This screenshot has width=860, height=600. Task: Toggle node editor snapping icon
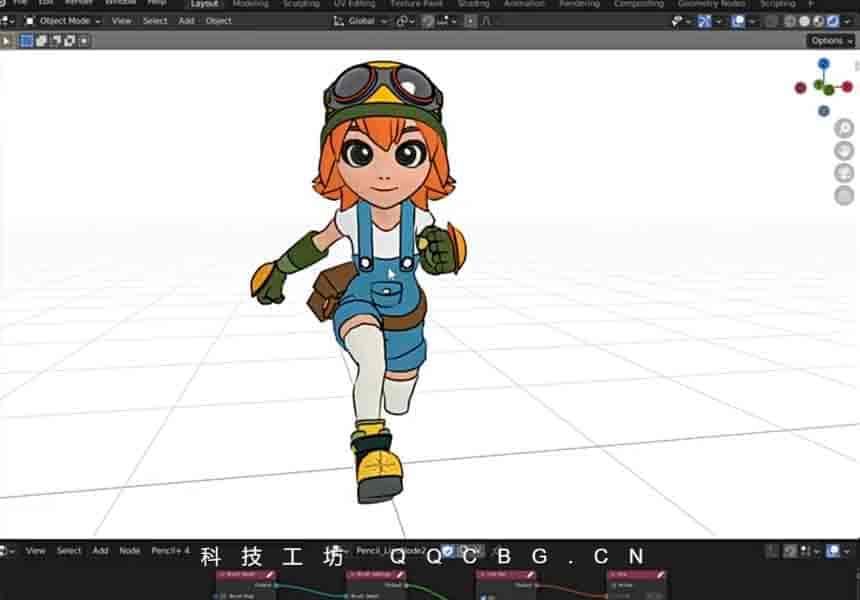(790, 551)
